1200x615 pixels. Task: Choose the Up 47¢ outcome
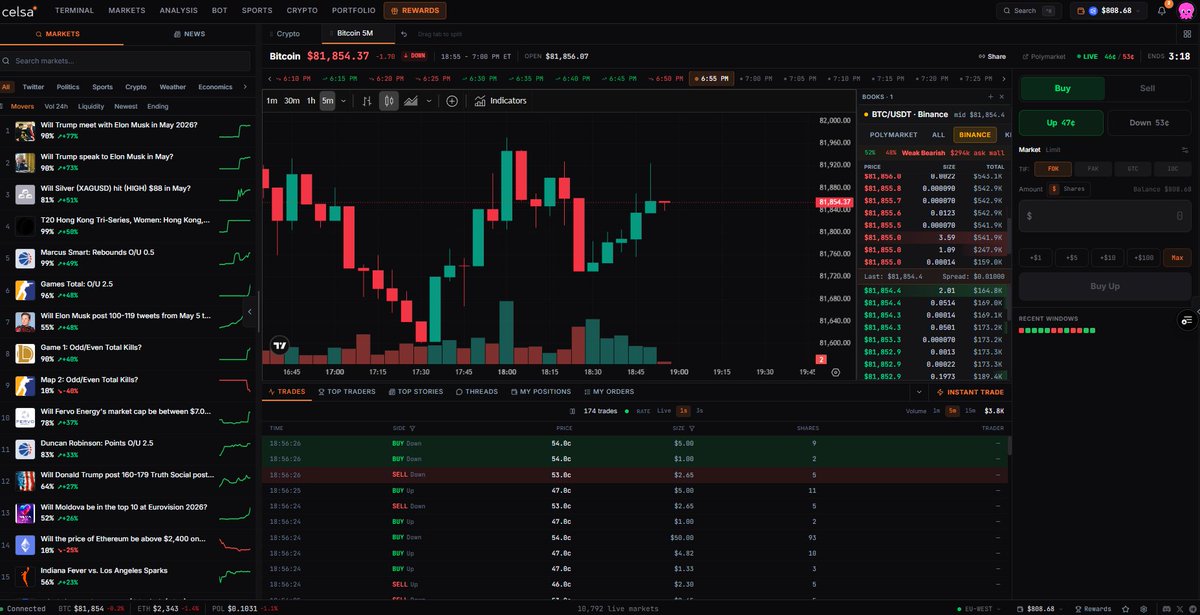[1061, 123]
